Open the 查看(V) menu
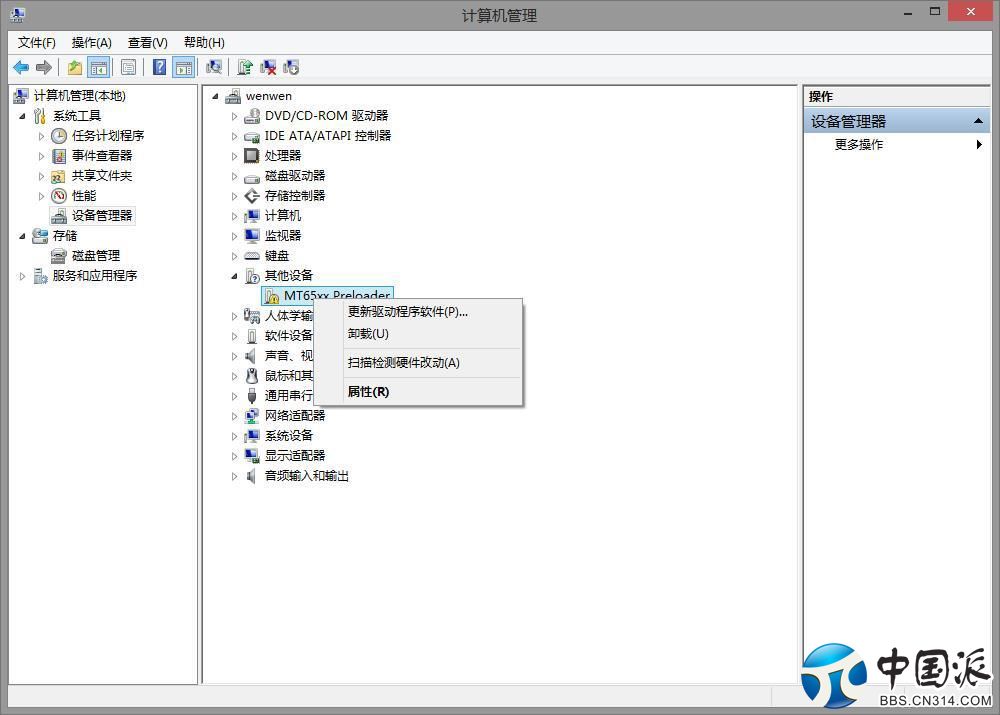 coord(147,43)
